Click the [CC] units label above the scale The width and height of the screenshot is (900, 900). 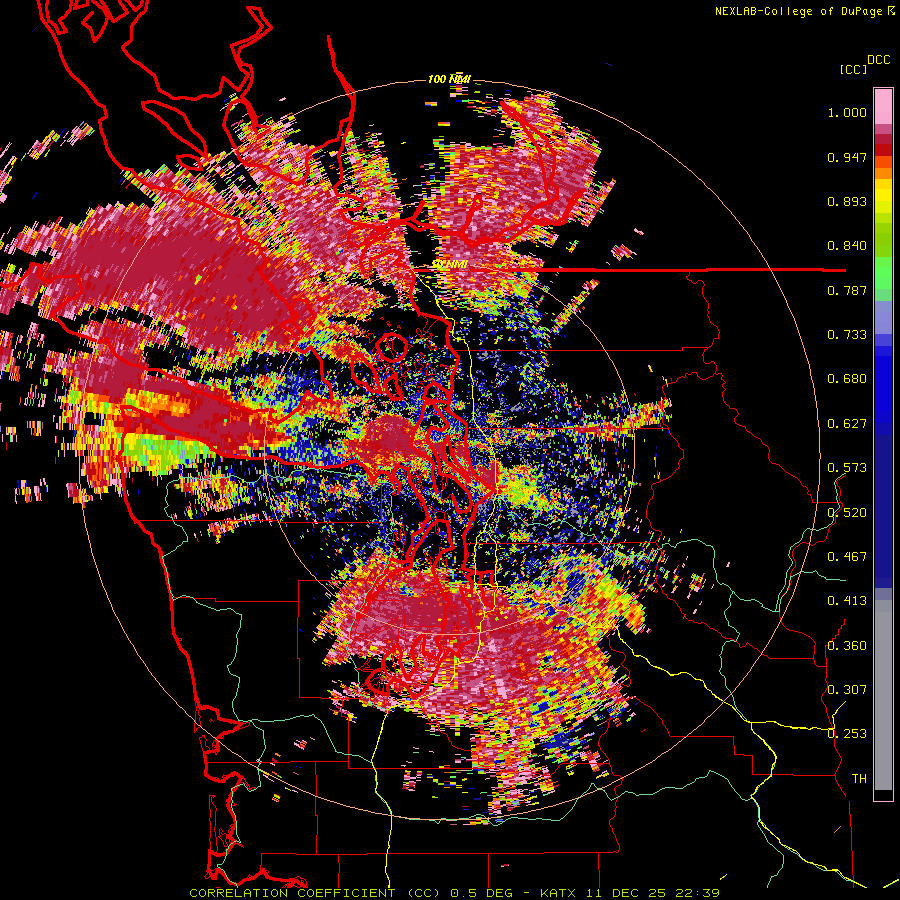pyautogui.click(x=854, y=69)
